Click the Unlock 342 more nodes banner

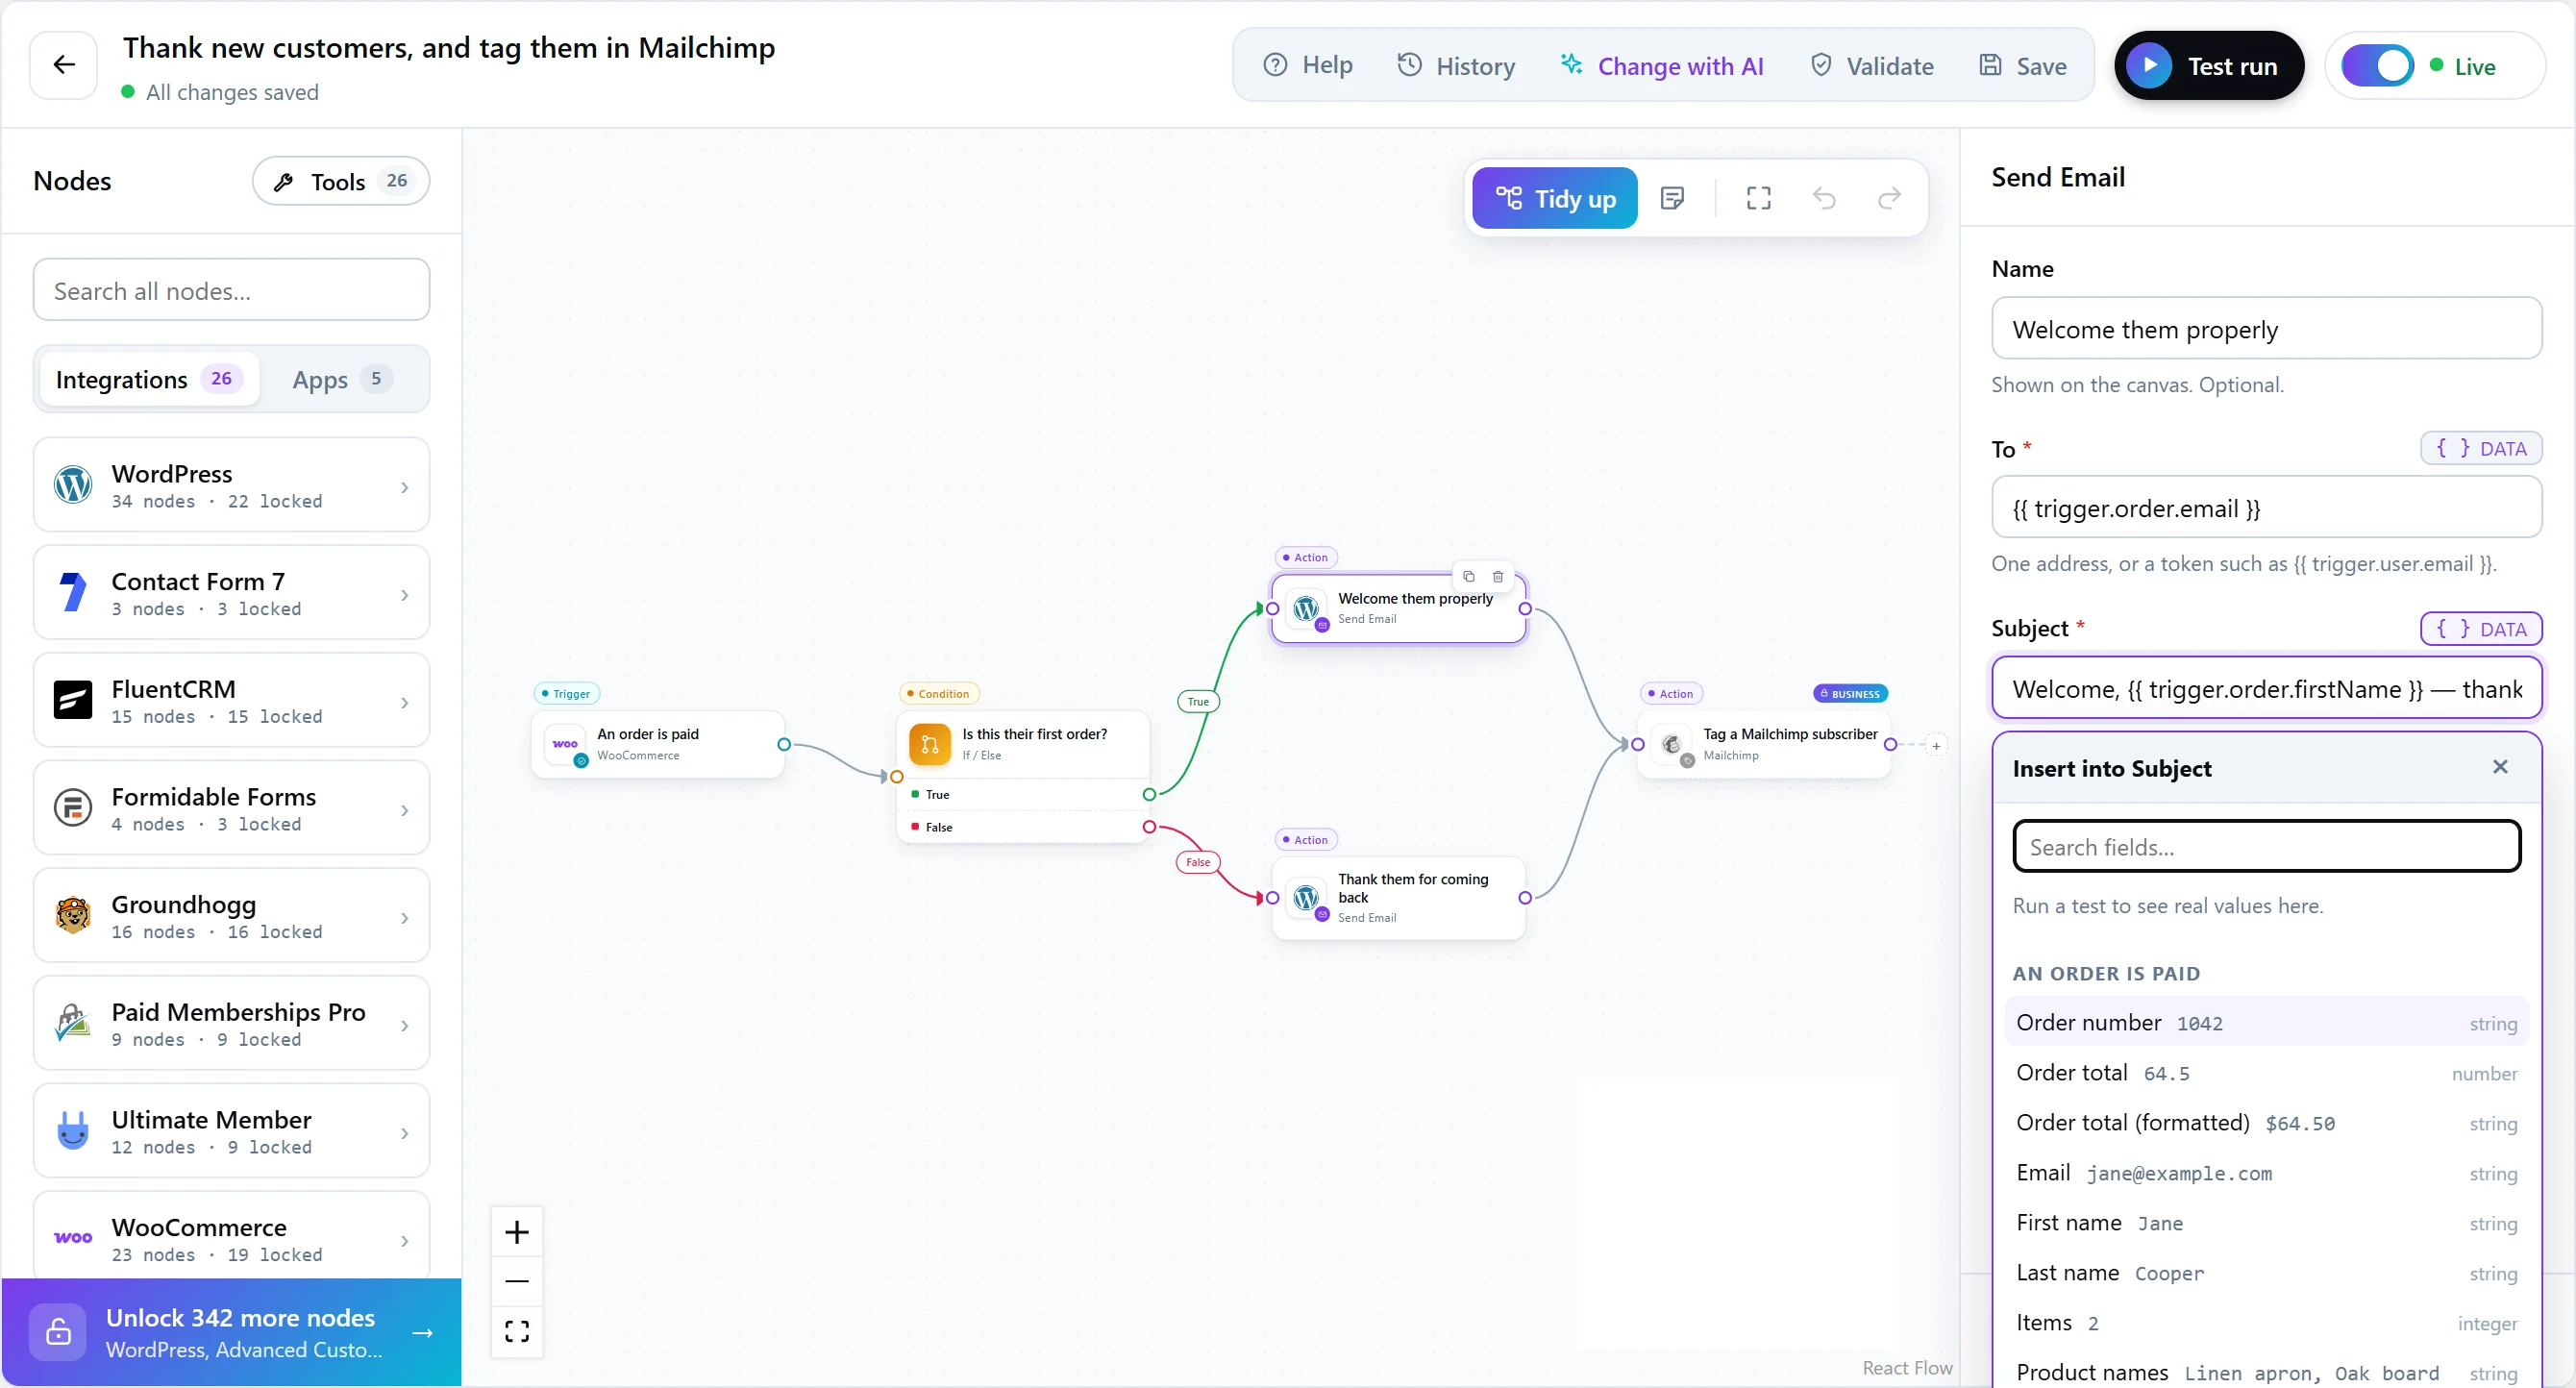click(x=231, y=1332)
